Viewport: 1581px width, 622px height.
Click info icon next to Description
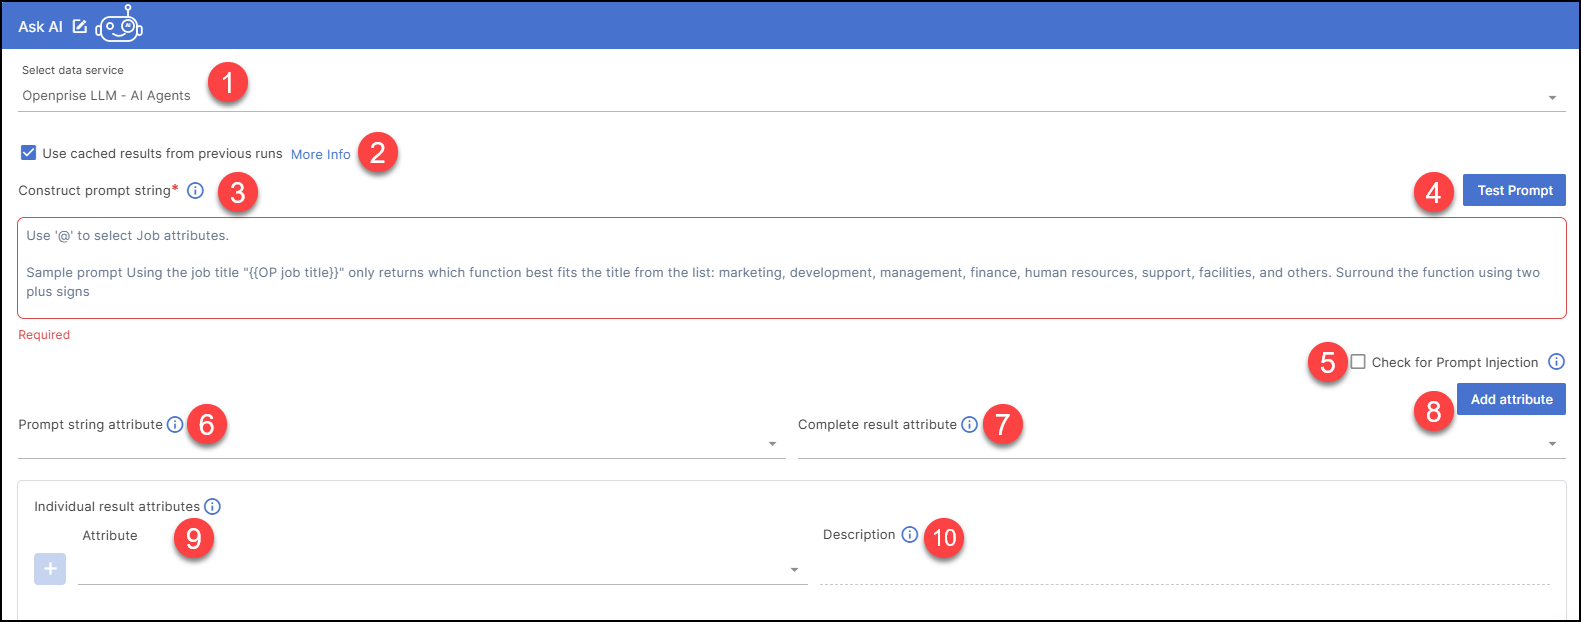point(909,535)
